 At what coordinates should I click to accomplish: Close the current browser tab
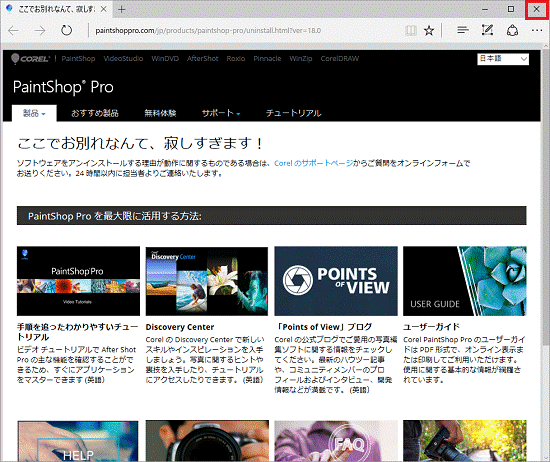point(104,9)
